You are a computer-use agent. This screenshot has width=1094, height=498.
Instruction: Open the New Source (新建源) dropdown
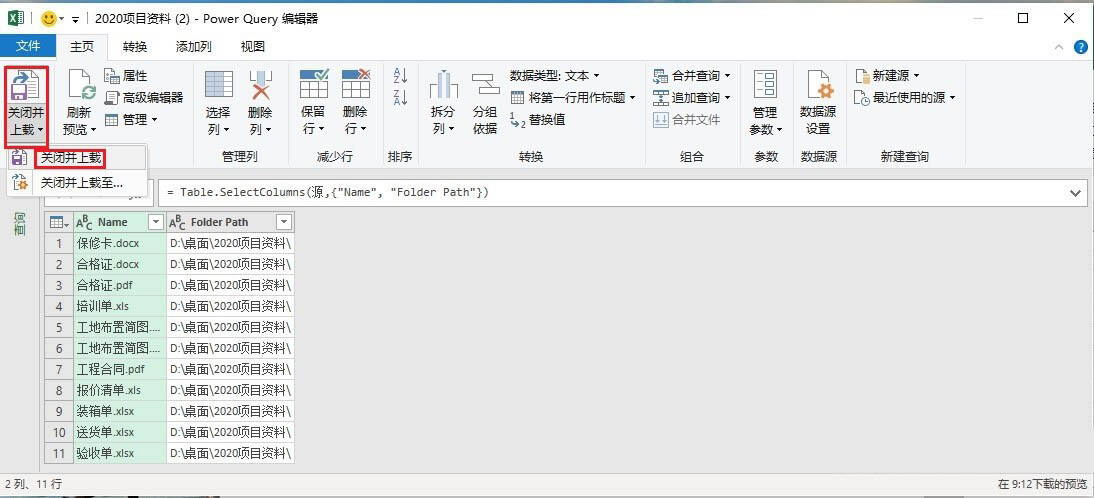coord(887,75)
